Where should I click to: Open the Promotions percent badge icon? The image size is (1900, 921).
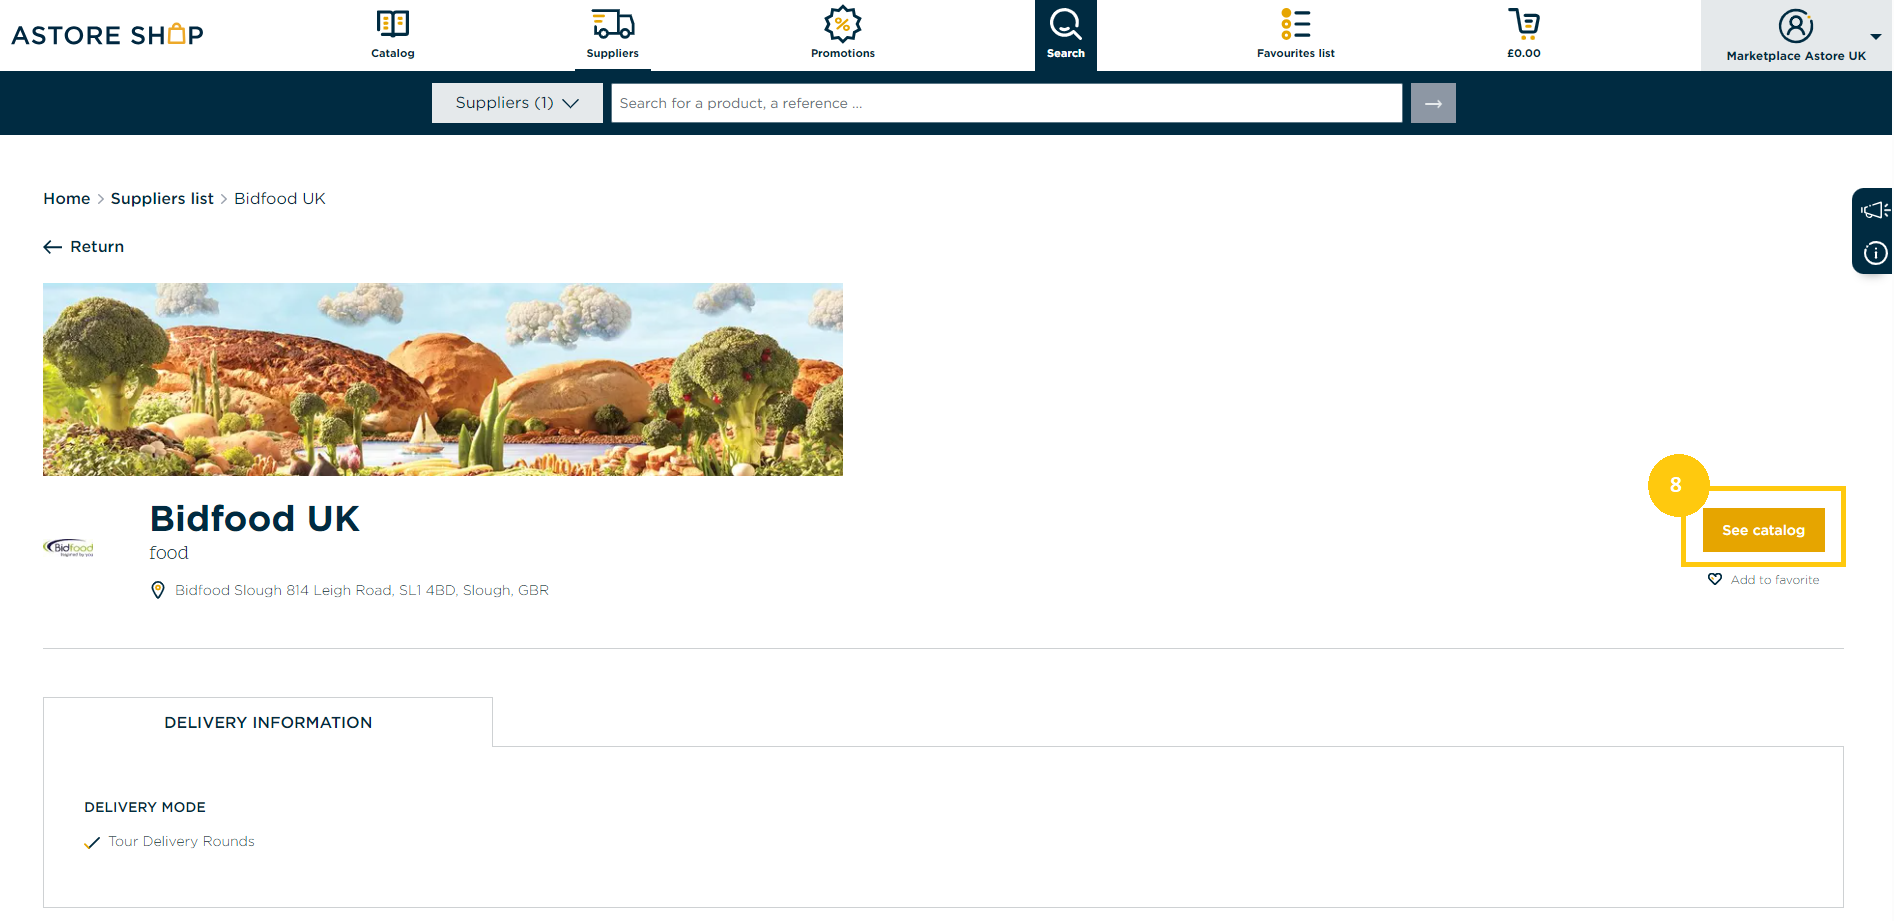tap(842, 24)
